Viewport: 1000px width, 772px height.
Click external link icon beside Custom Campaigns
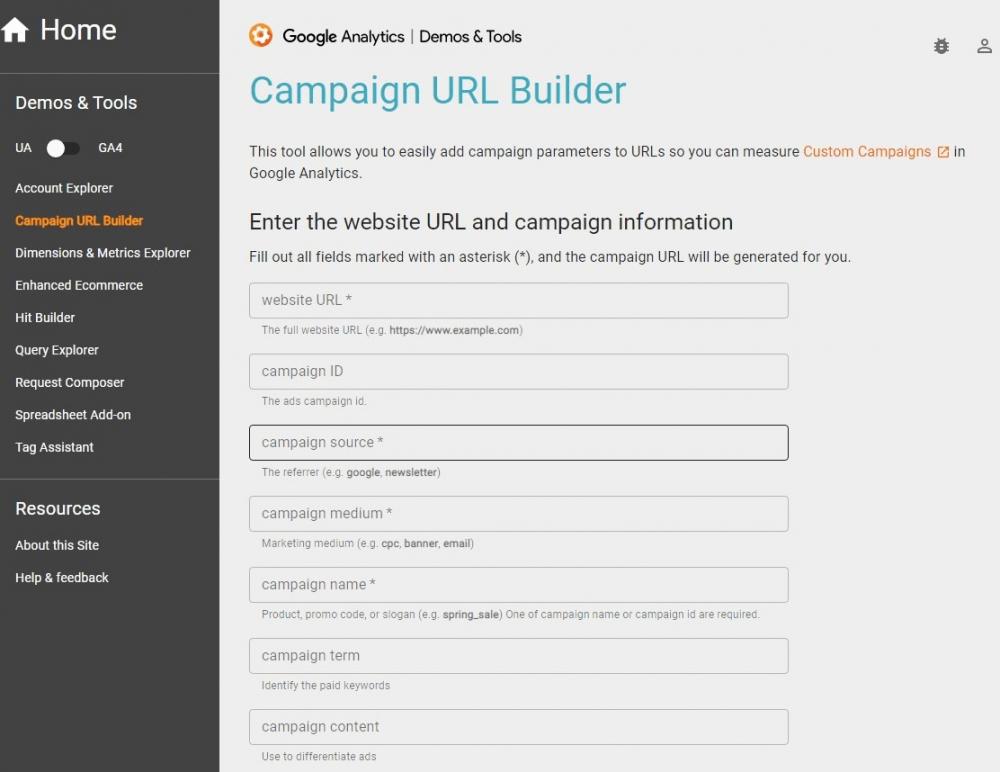943,152
